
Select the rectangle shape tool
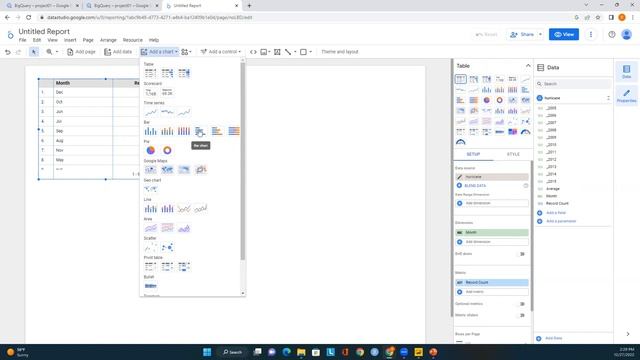(x=303, y=52)
